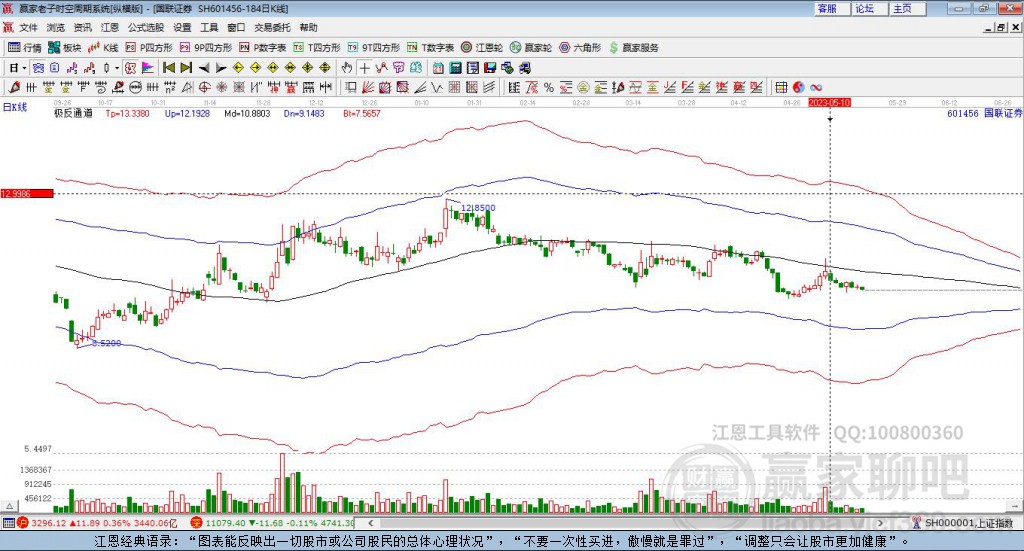Viewport: 1024px width, 551px height.
Task: Click the percent % tool icon
Action: (549, 87)
